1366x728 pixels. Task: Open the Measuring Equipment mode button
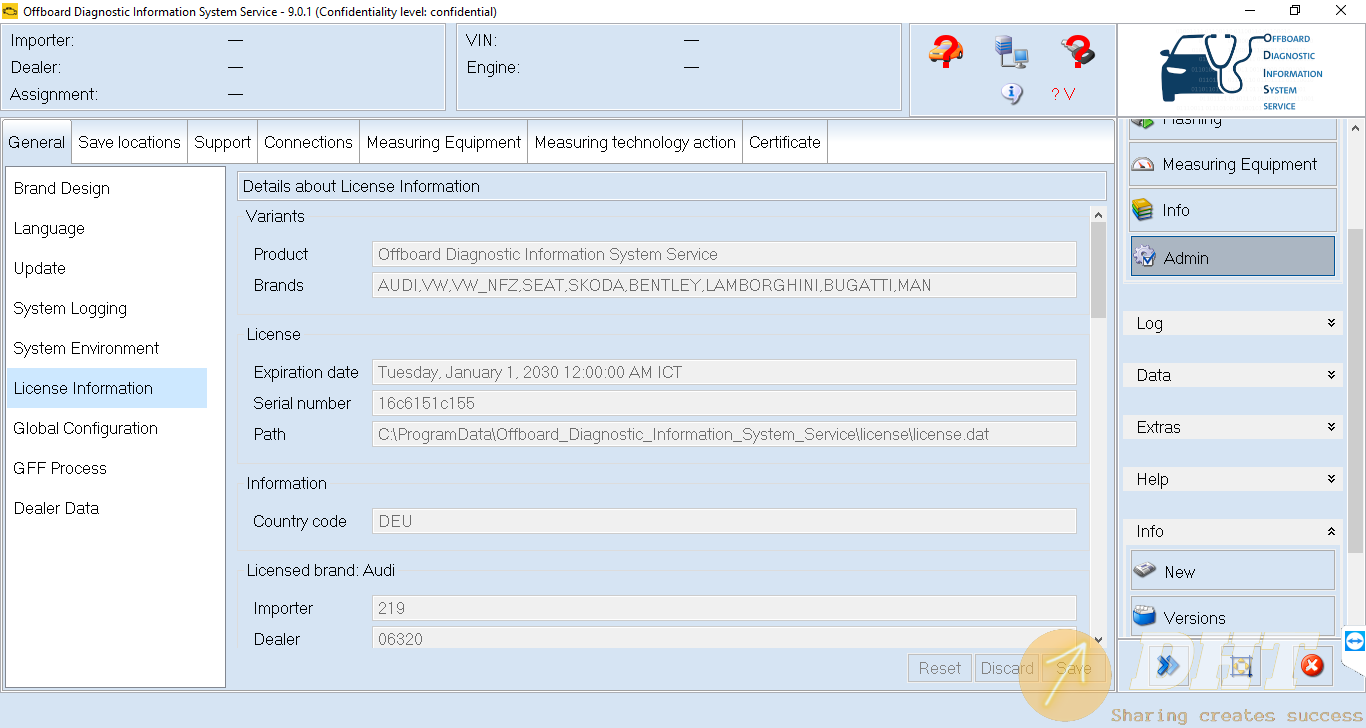pos(1233,164)
